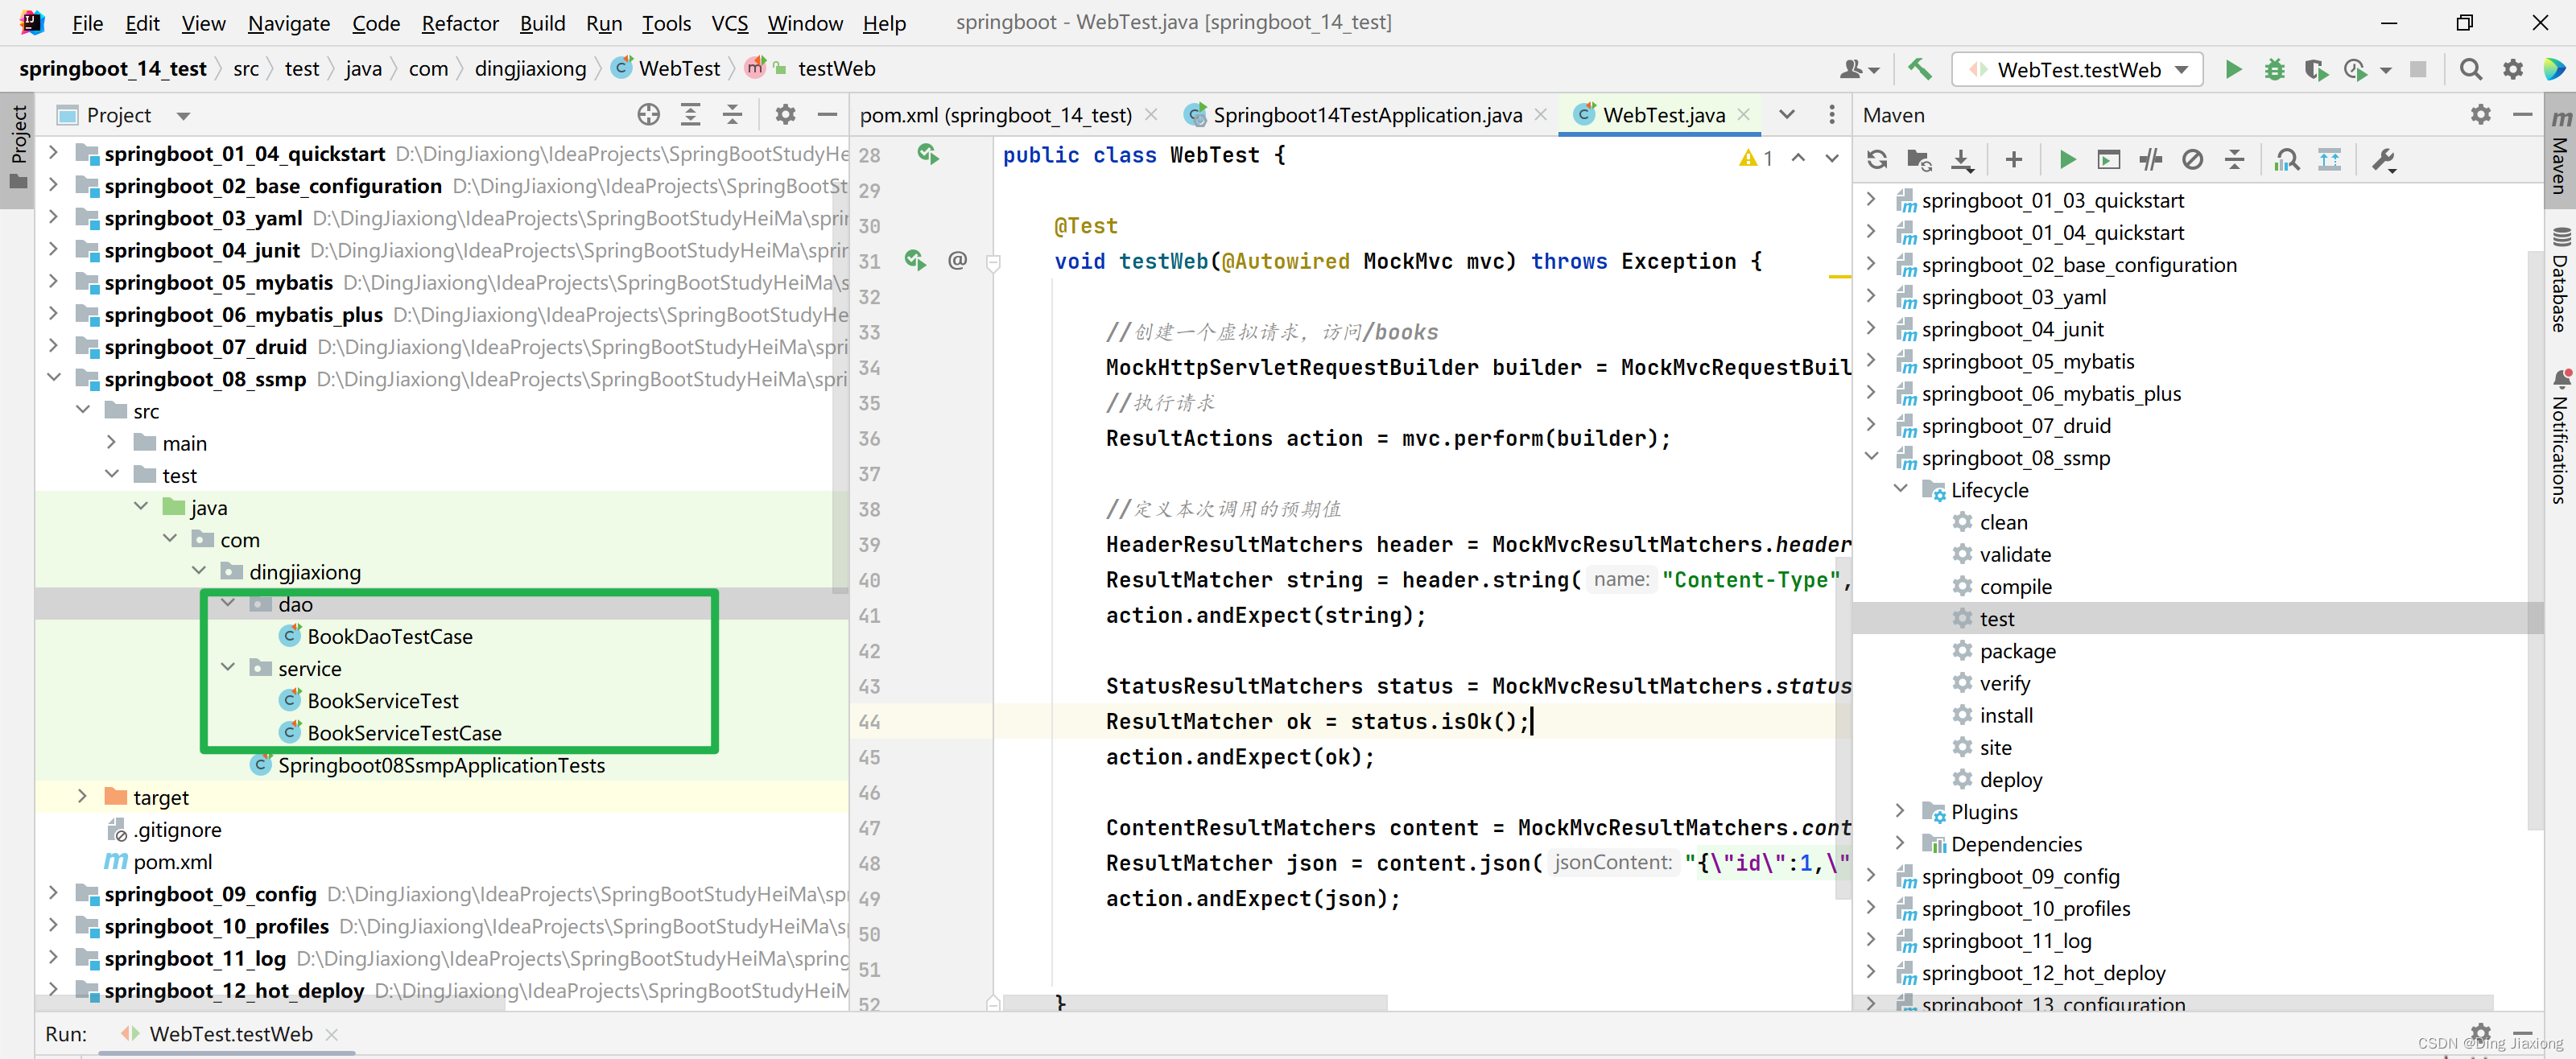Click run test gutter icon beside class WebTest
This screenshot has height=1059, width=2576.
tap(928, 154)
